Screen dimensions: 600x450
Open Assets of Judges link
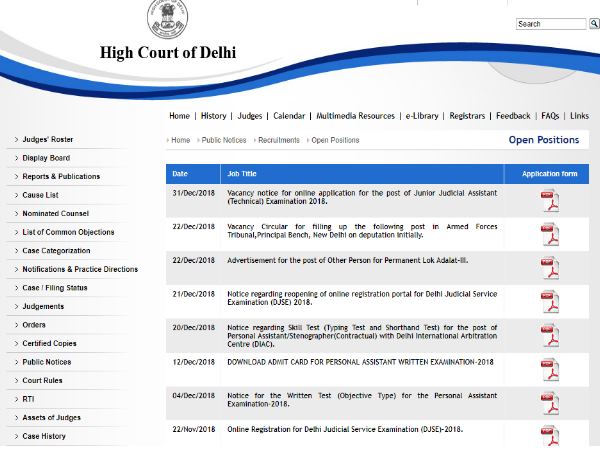click(52, 417)
